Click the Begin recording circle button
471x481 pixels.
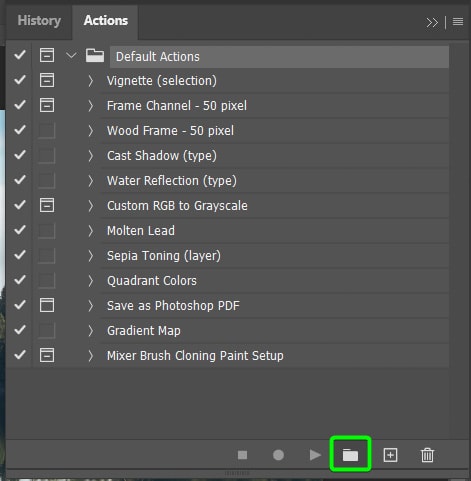coord(278,455)
